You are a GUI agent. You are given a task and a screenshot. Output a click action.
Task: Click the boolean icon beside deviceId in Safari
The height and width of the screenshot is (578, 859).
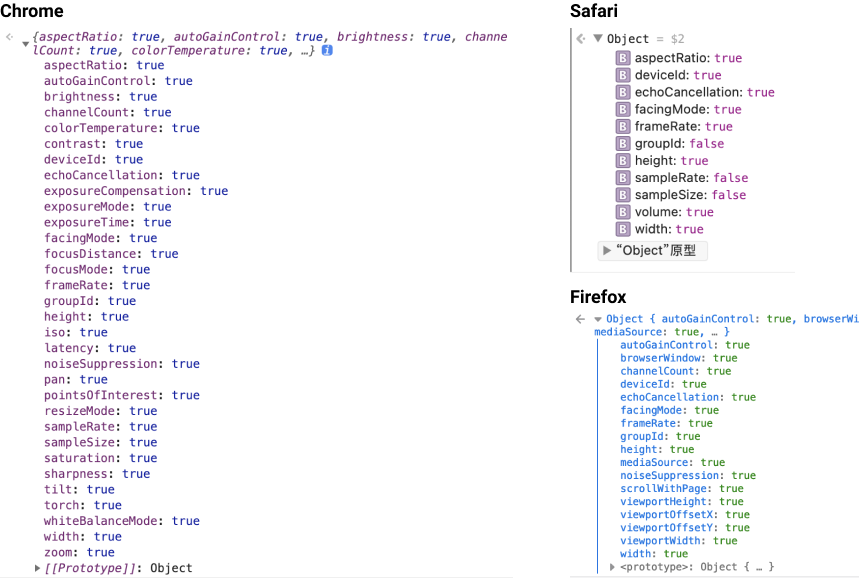click(622, 75)
